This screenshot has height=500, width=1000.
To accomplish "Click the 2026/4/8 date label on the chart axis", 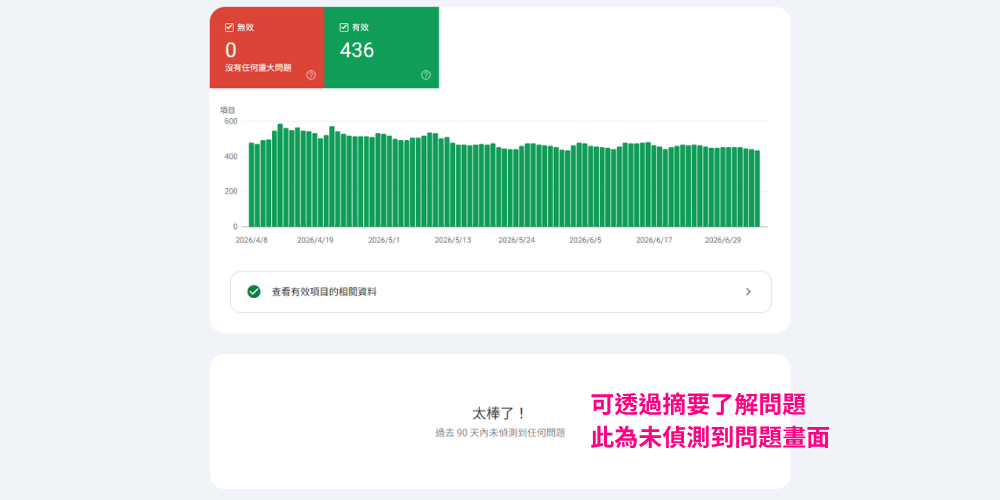I will 251,240.
